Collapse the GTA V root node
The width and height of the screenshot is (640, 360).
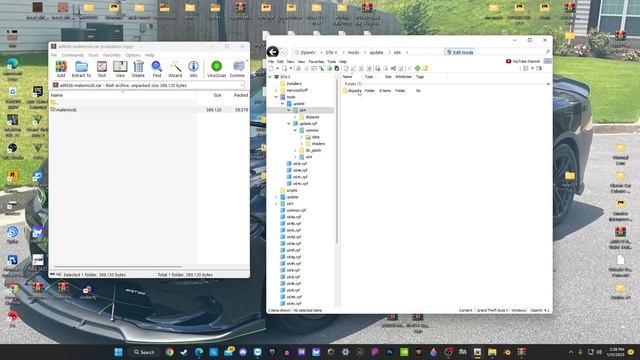[270, 77]
